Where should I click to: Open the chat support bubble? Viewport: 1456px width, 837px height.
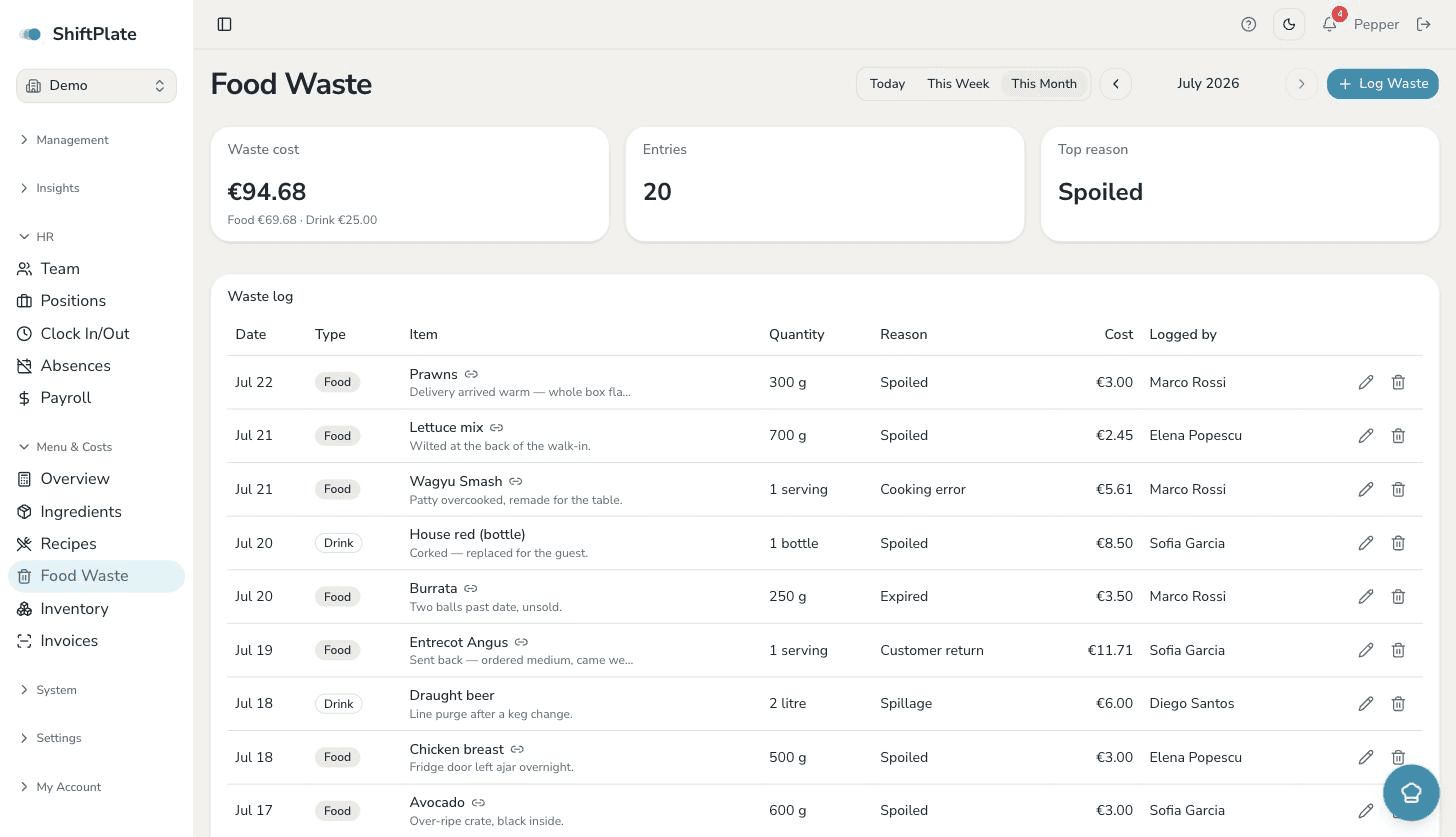coord(1411,792)
